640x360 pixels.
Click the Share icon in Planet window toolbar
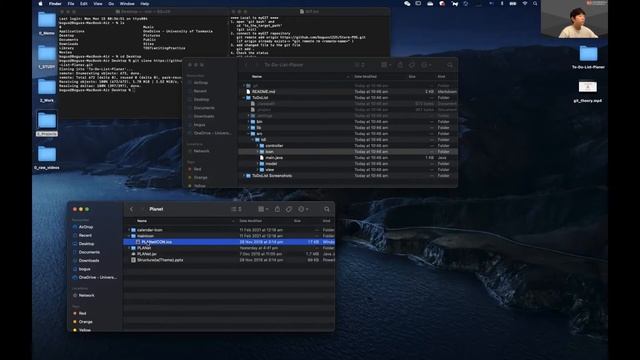coord(277,209)
